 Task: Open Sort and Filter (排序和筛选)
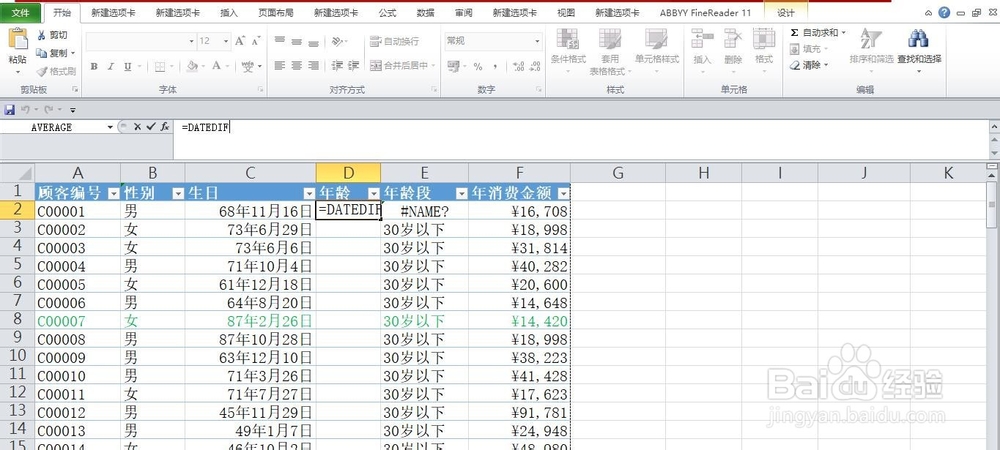click(871, 48)
